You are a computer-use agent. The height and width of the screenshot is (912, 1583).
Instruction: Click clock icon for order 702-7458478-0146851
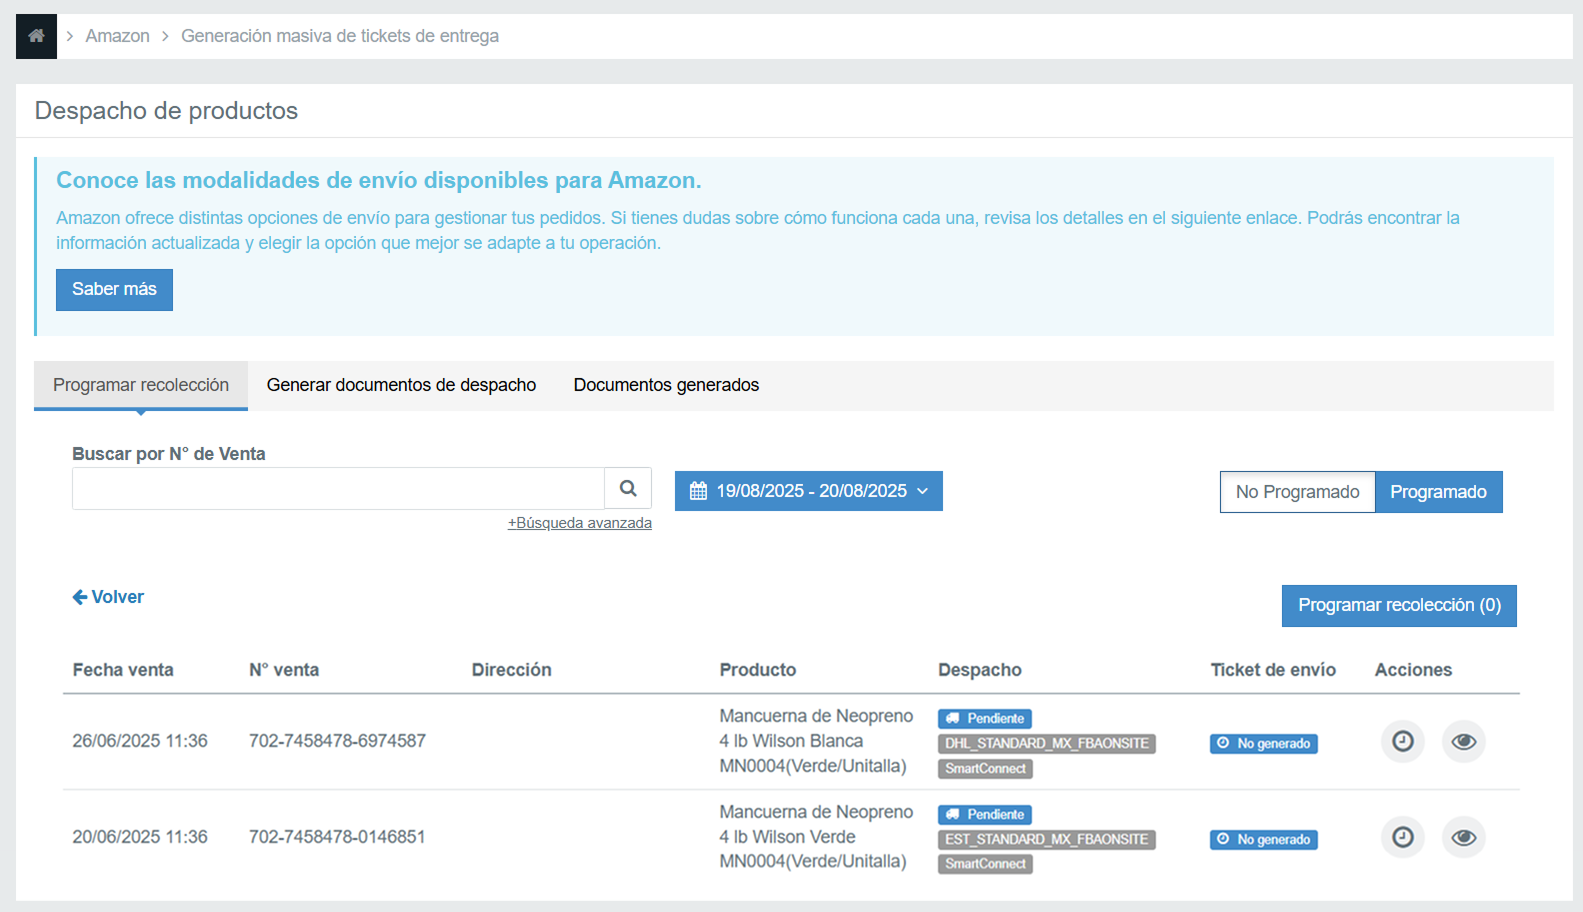(1402, 837)
